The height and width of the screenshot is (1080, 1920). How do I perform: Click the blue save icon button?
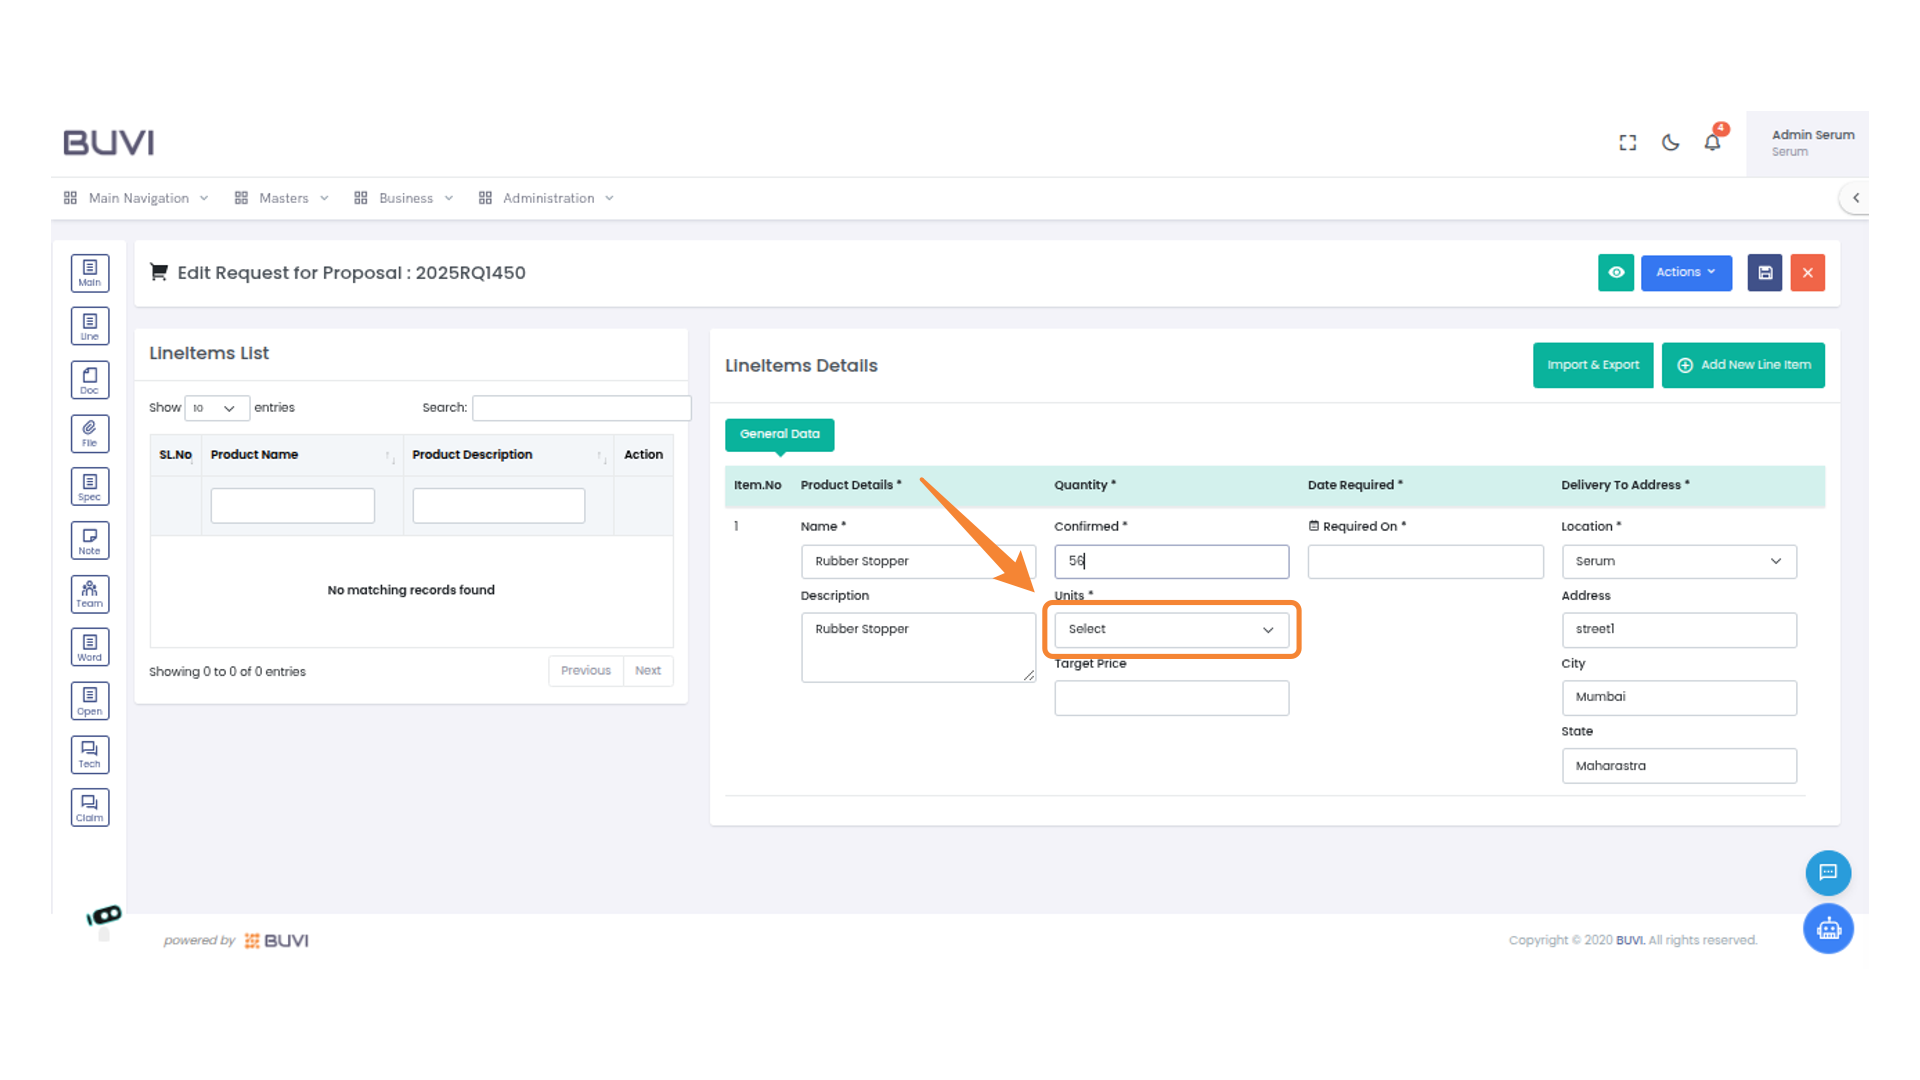[1765, 273]
